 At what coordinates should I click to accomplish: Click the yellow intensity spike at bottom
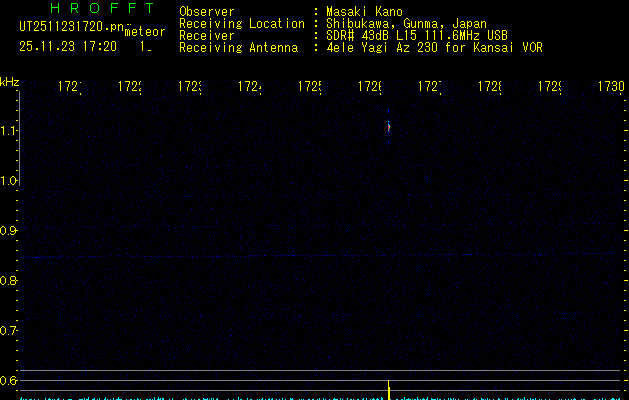point(388,390)
